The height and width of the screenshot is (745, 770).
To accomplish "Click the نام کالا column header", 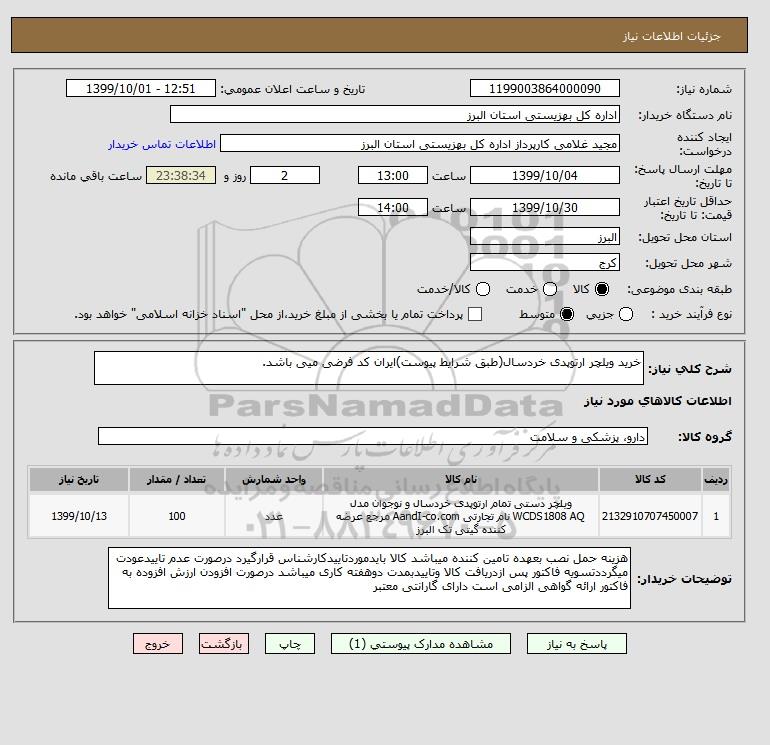I will point(461,479).
